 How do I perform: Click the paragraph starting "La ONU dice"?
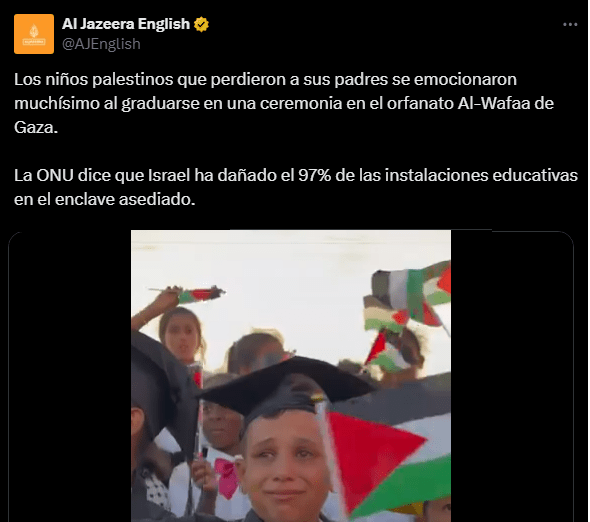(x=296, y=187)
